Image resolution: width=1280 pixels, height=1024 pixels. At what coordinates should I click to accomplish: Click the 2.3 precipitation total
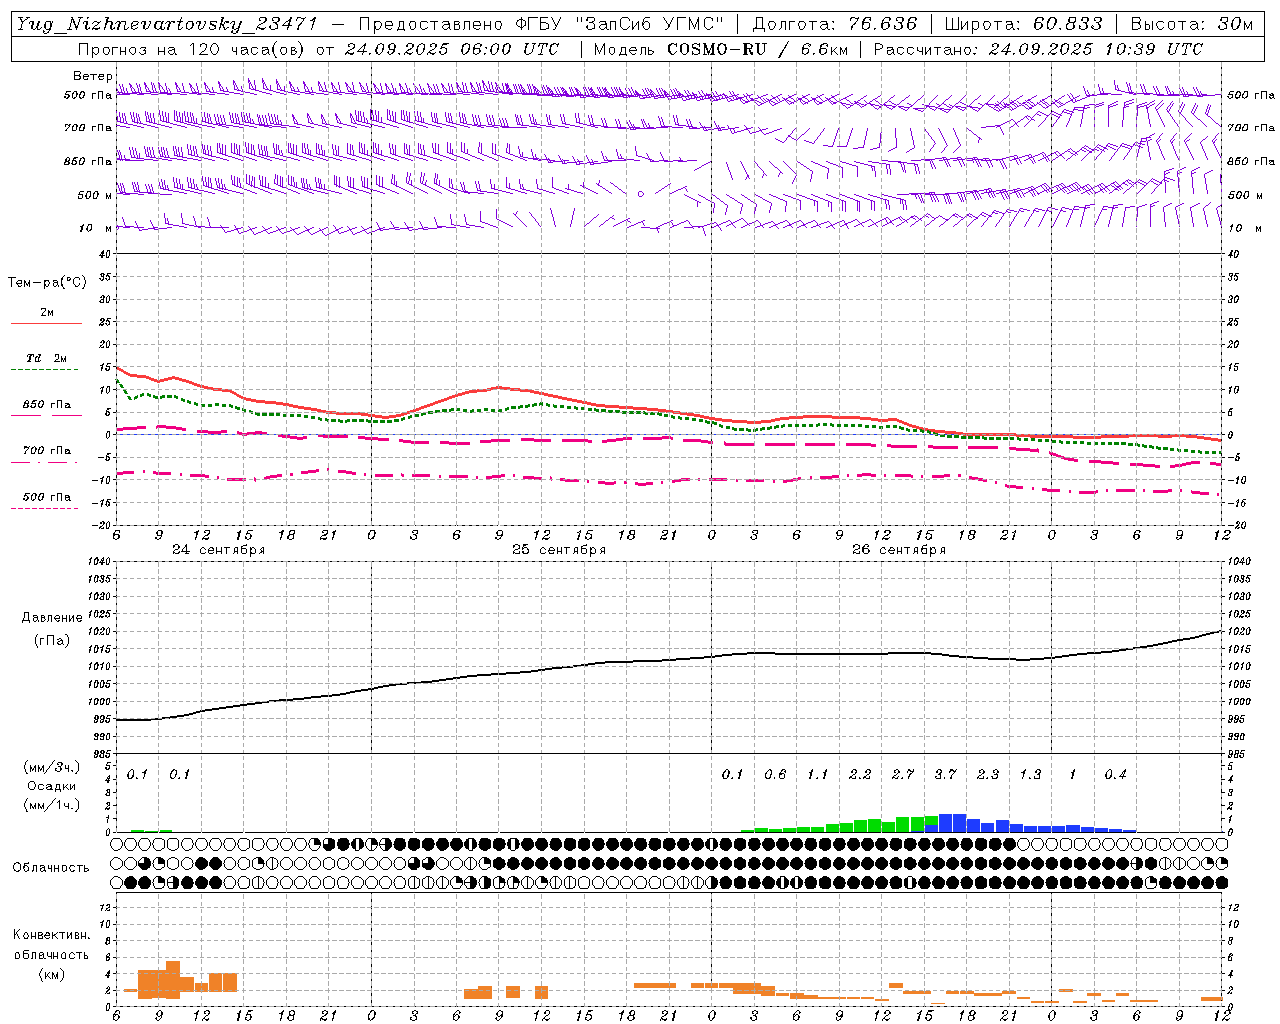pyautogui.click(x=988, y=774)
